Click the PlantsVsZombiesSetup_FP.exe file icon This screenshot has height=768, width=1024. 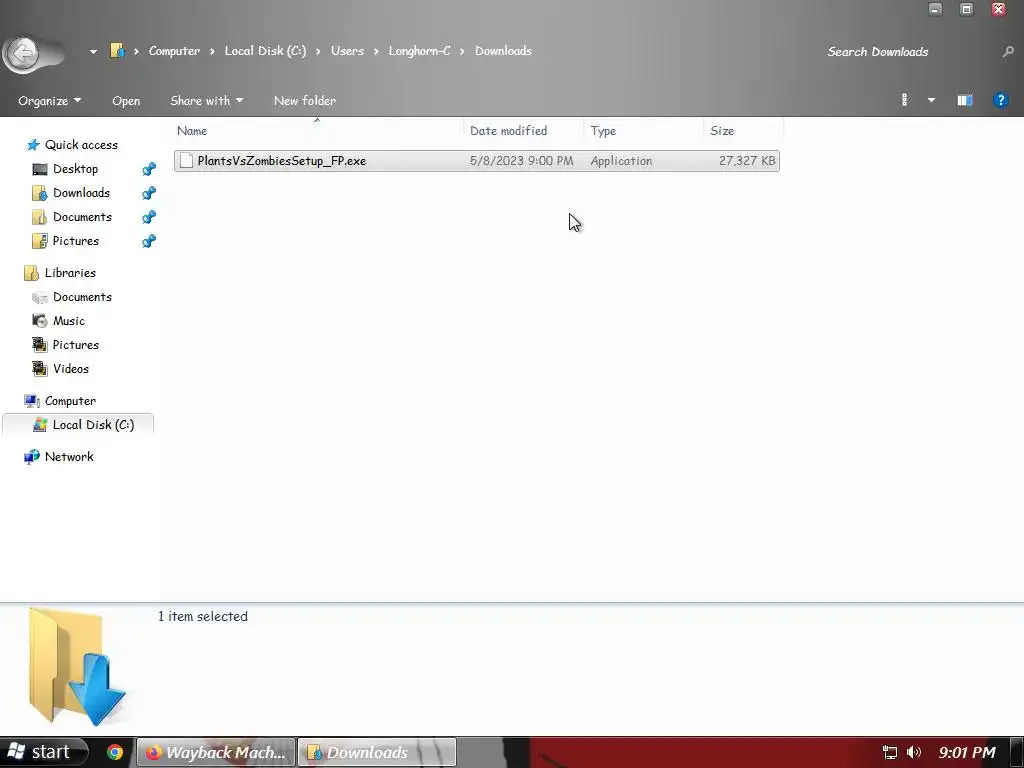(x=186, y=161)
